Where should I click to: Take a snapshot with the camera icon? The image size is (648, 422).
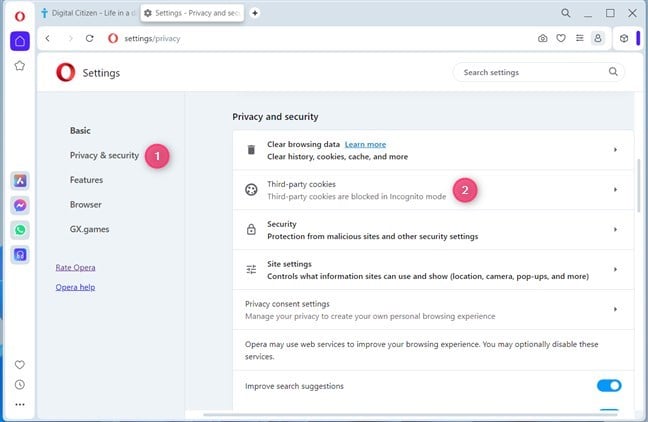[543, 38]
